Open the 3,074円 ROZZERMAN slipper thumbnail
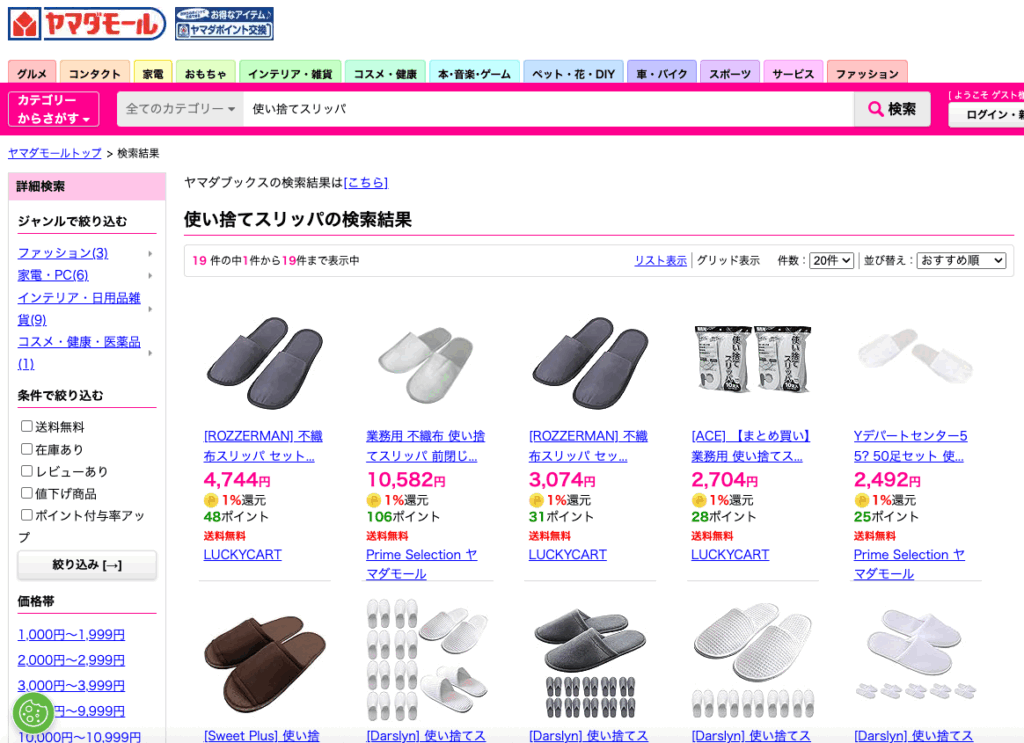This screenshot has width=1024, height=743. coord(590,362)
